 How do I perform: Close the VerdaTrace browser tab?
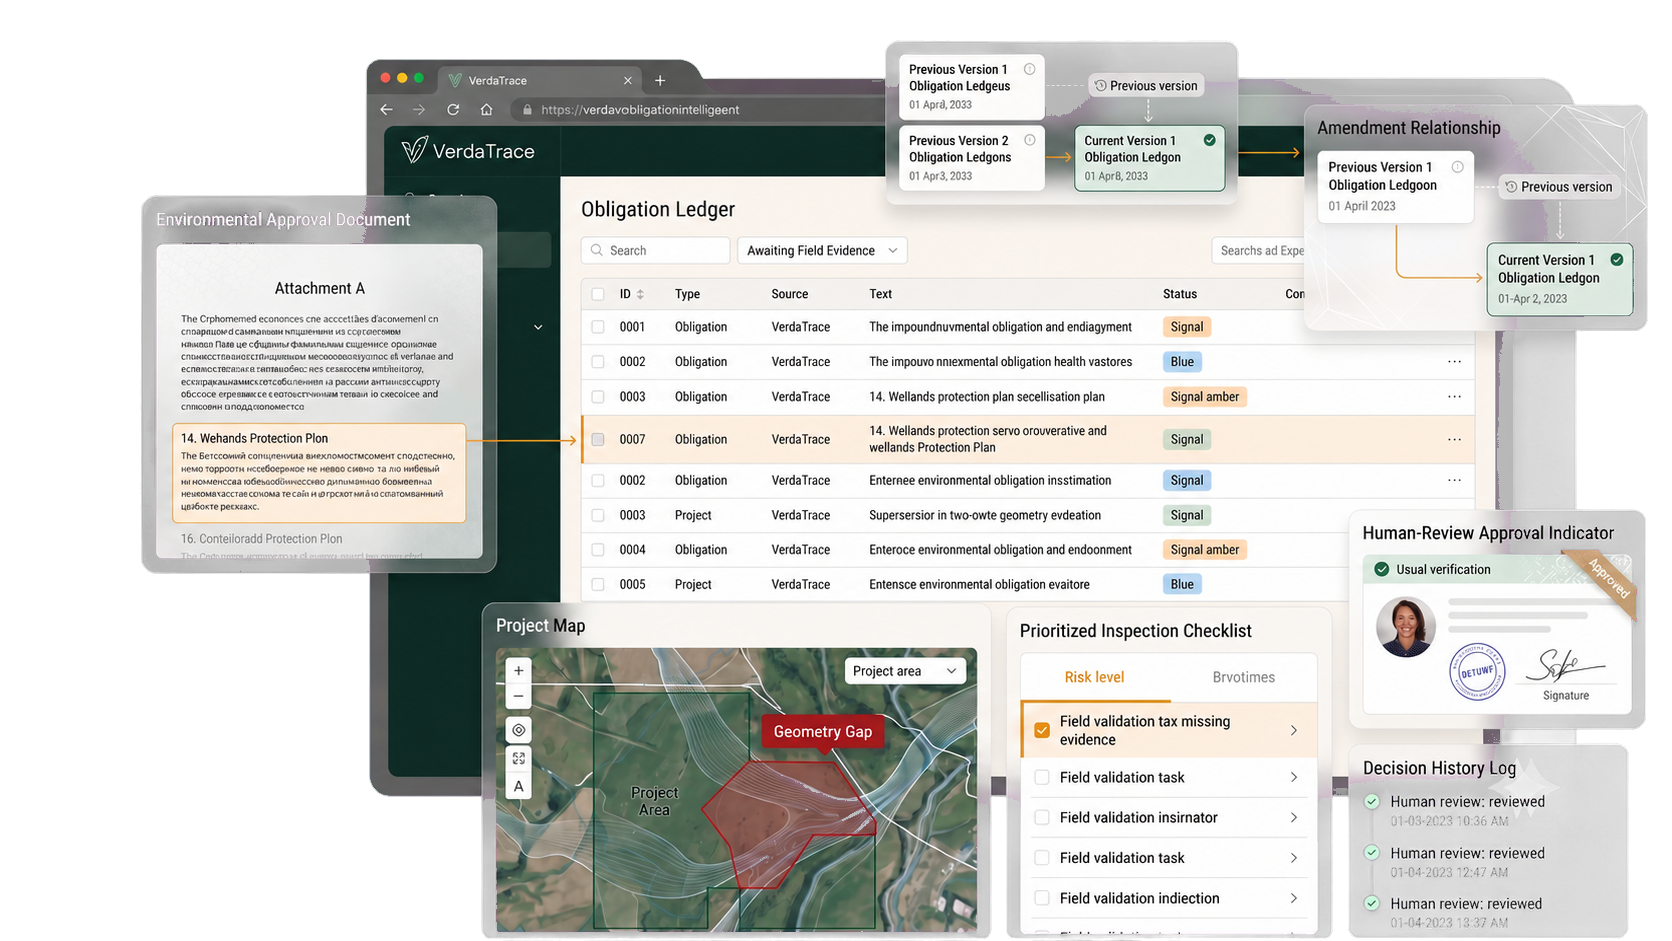[x=627, y=80]
